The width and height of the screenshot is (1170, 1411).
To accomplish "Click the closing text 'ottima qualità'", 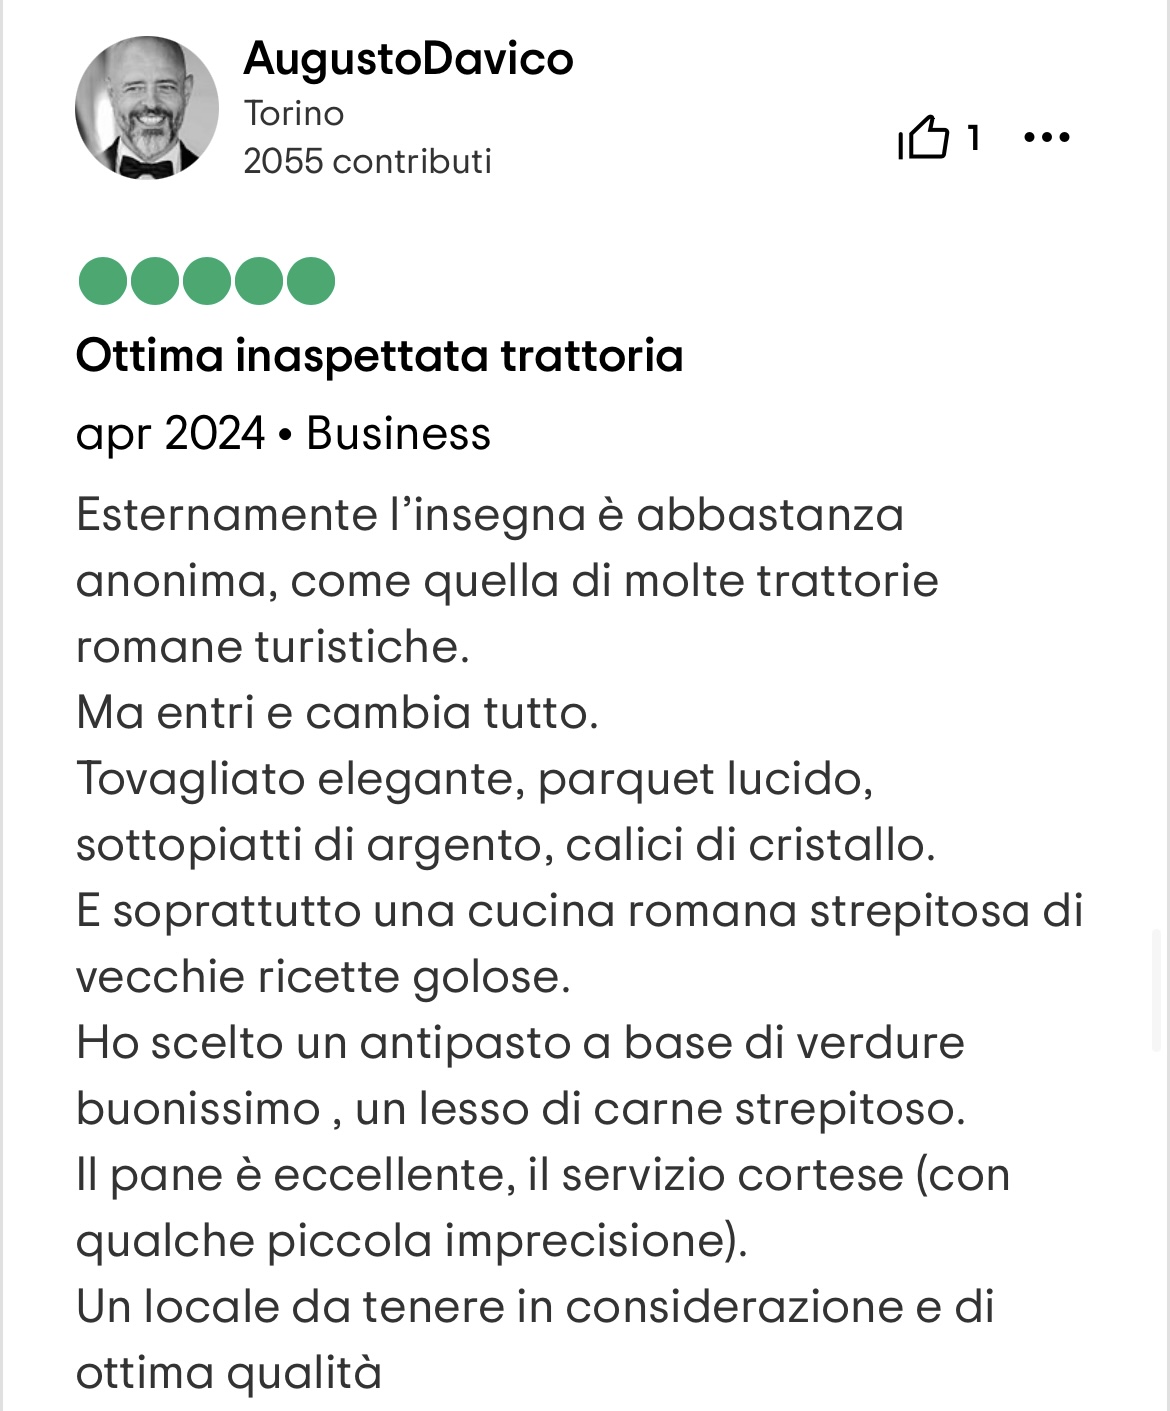I will pos(229,1373).
